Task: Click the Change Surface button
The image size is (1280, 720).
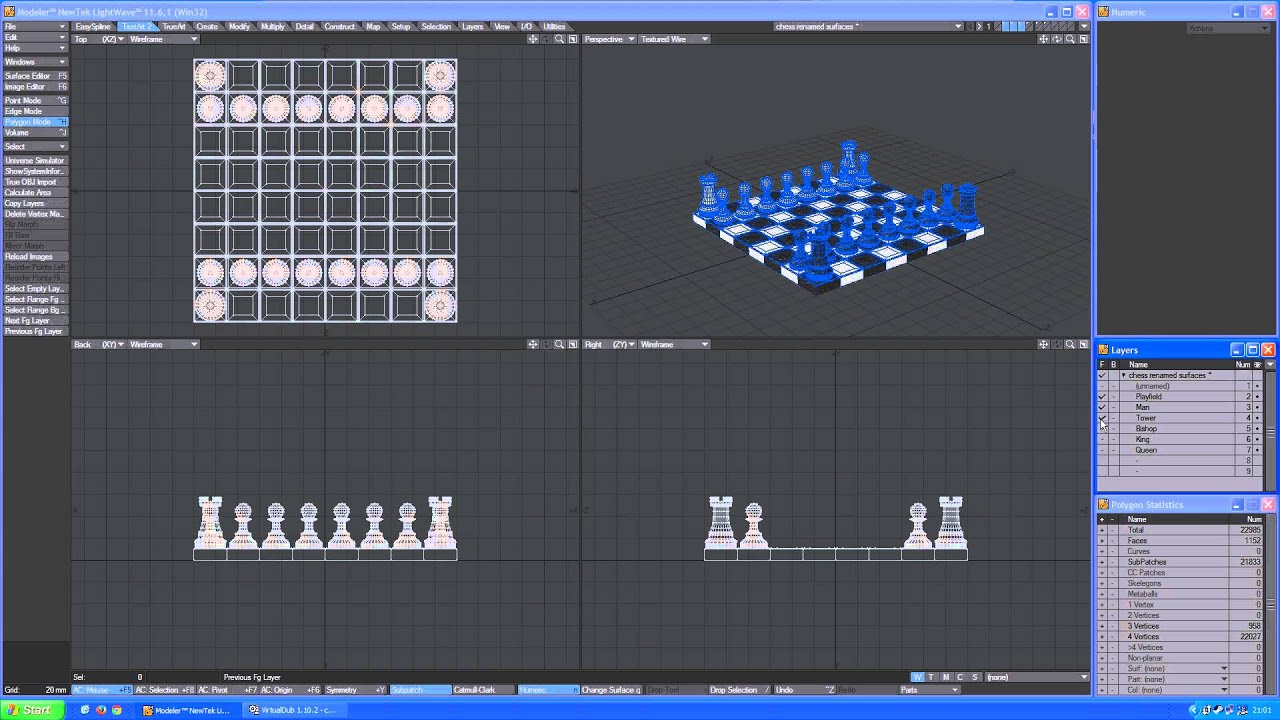Action: 611,690
